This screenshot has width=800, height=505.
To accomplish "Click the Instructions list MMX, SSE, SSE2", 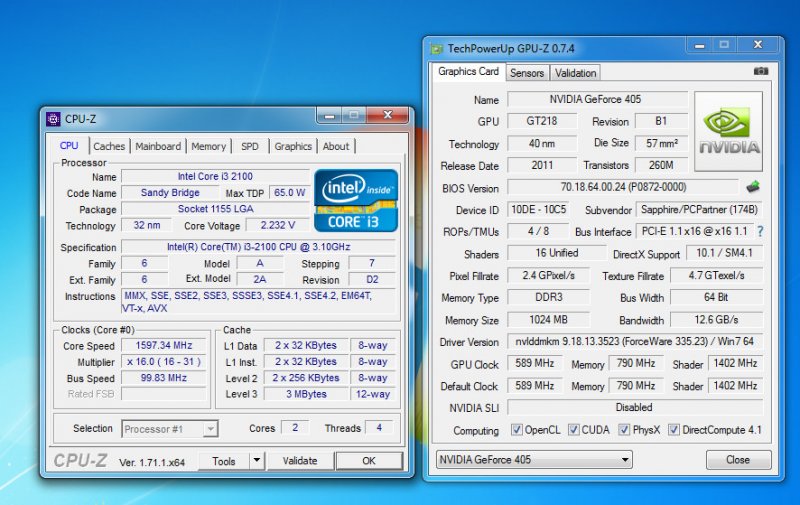I will tap(258, 301).
